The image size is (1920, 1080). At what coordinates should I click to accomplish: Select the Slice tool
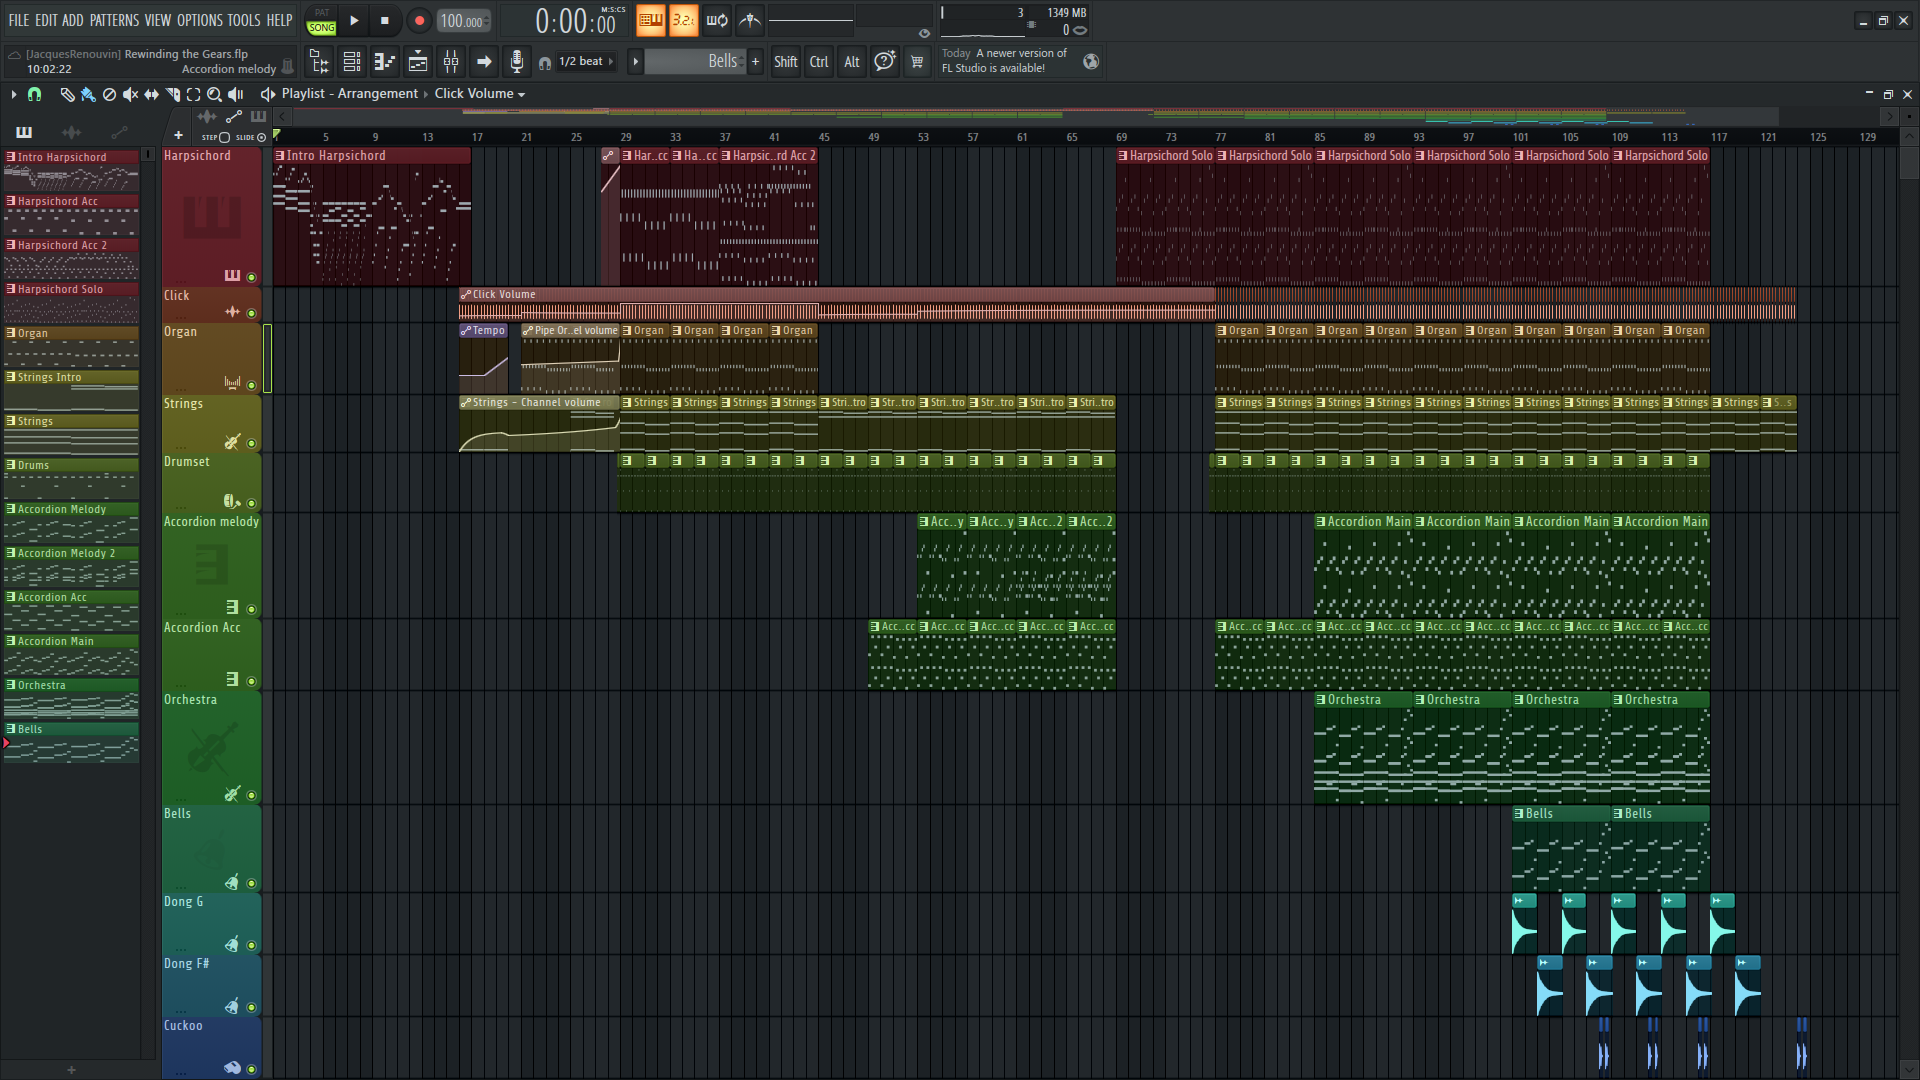click(x=172, y=94)
